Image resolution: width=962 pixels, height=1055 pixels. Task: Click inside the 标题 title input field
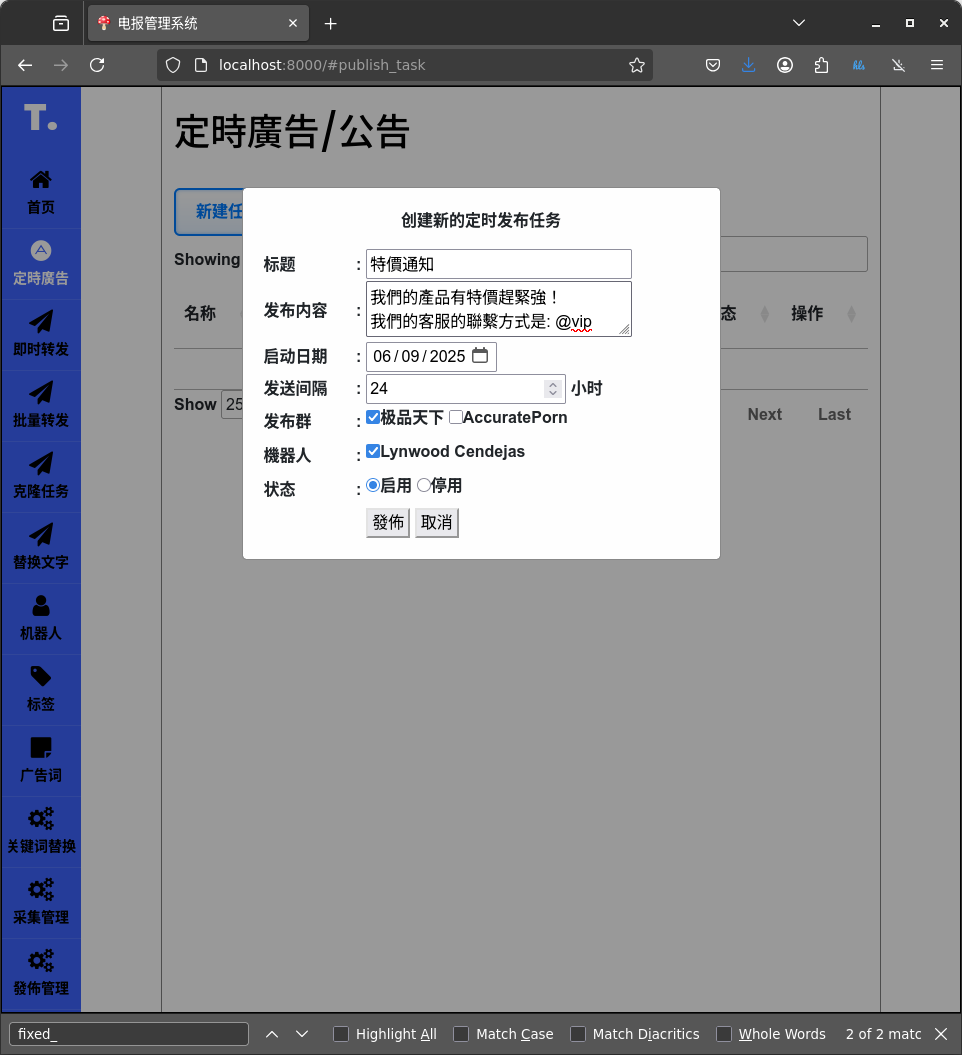pos(498,263)
